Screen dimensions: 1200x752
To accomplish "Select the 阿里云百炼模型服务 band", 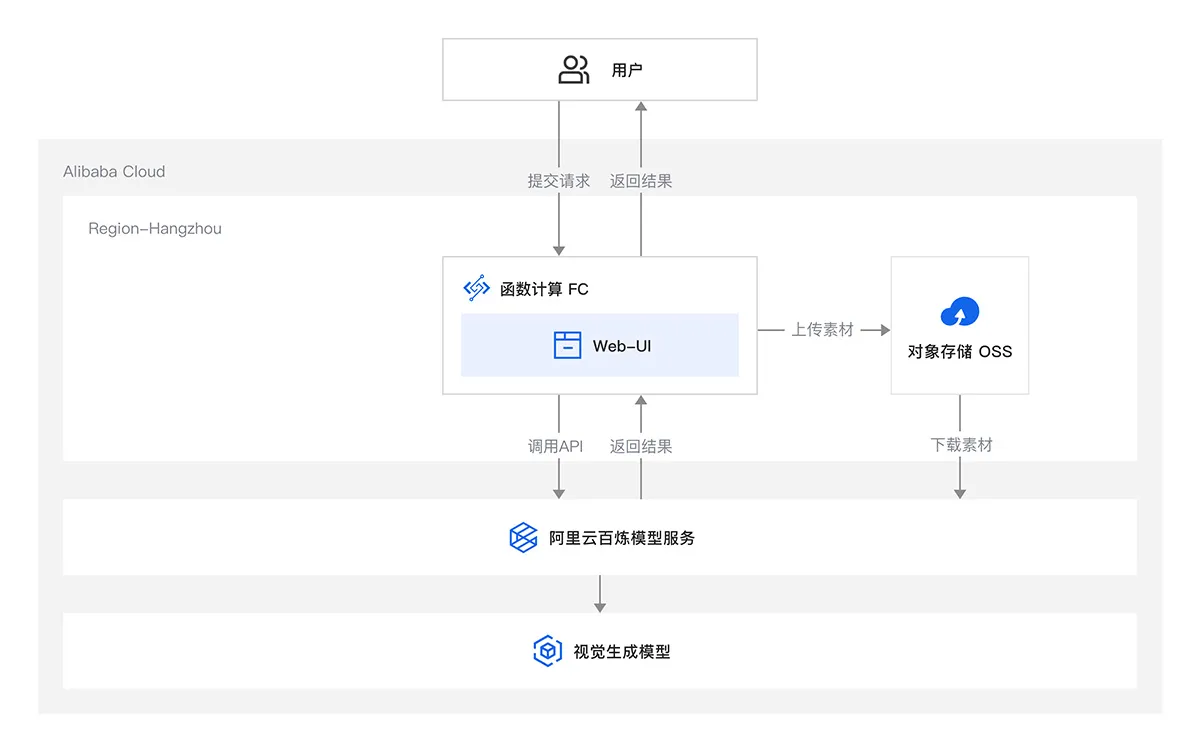I will click(598, 537).
